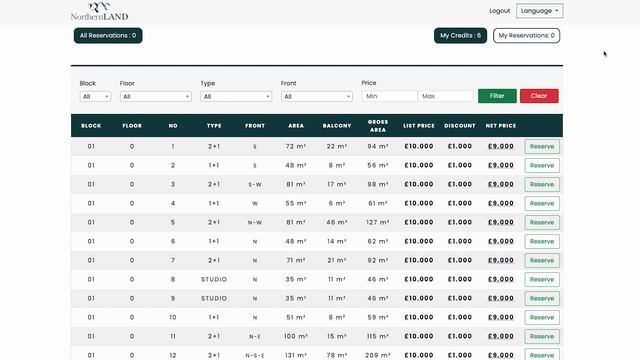Open My Reservations: 0
The width and height of the screenshot is (640, 360).
(527, 36)
